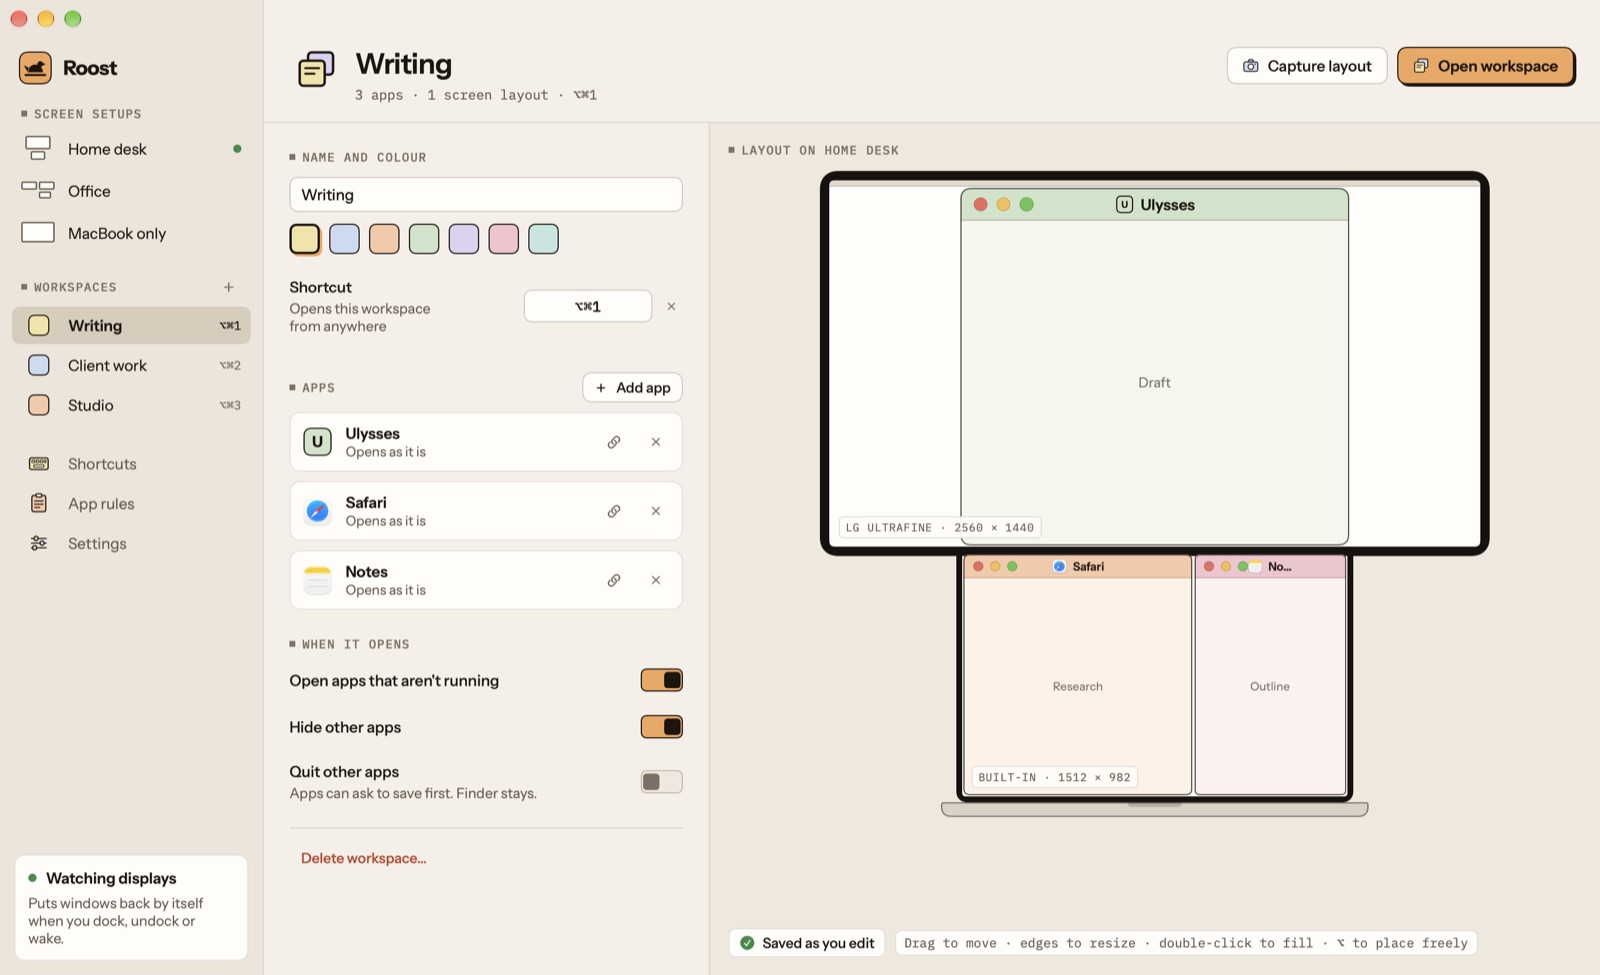Select the Office screen setup
Viewport: 1600px width, 975px height.
[x=131, y=191]
